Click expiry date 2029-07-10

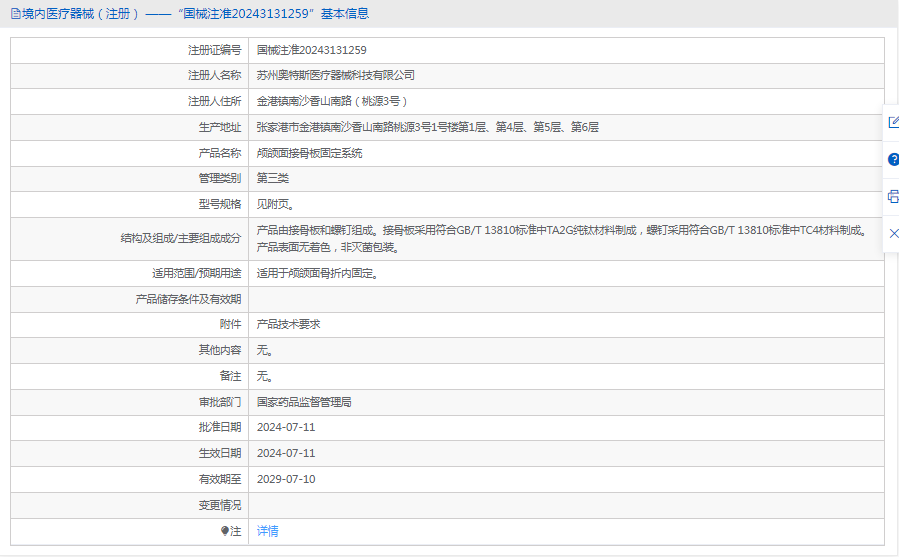(x=286, y=479)
